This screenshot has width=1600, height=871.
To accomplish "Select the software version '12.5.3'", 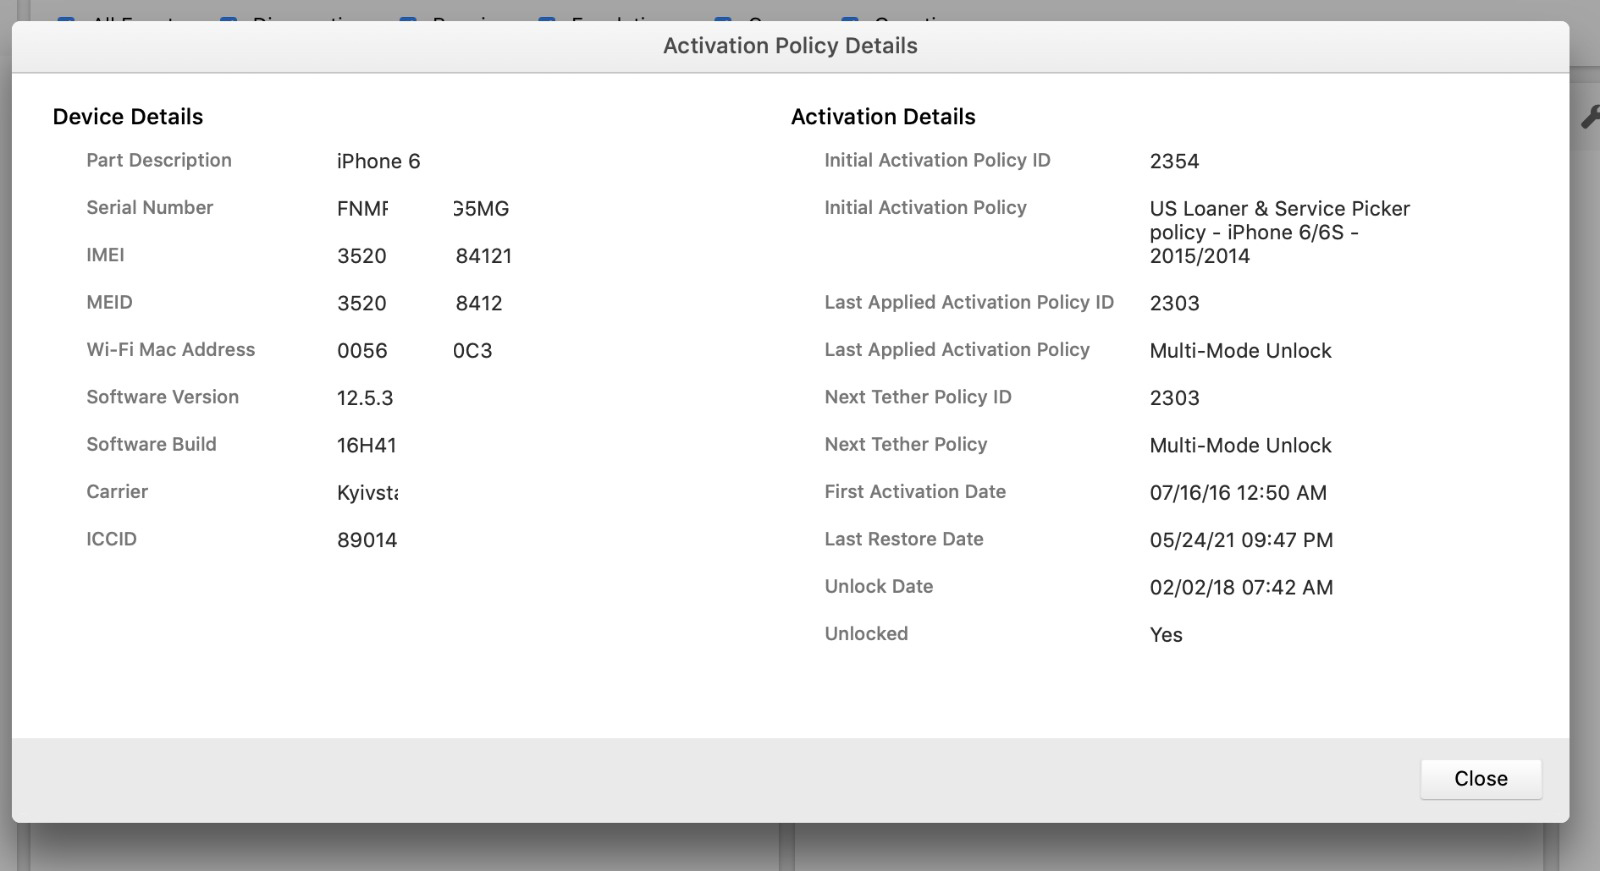I will (365, 398).
